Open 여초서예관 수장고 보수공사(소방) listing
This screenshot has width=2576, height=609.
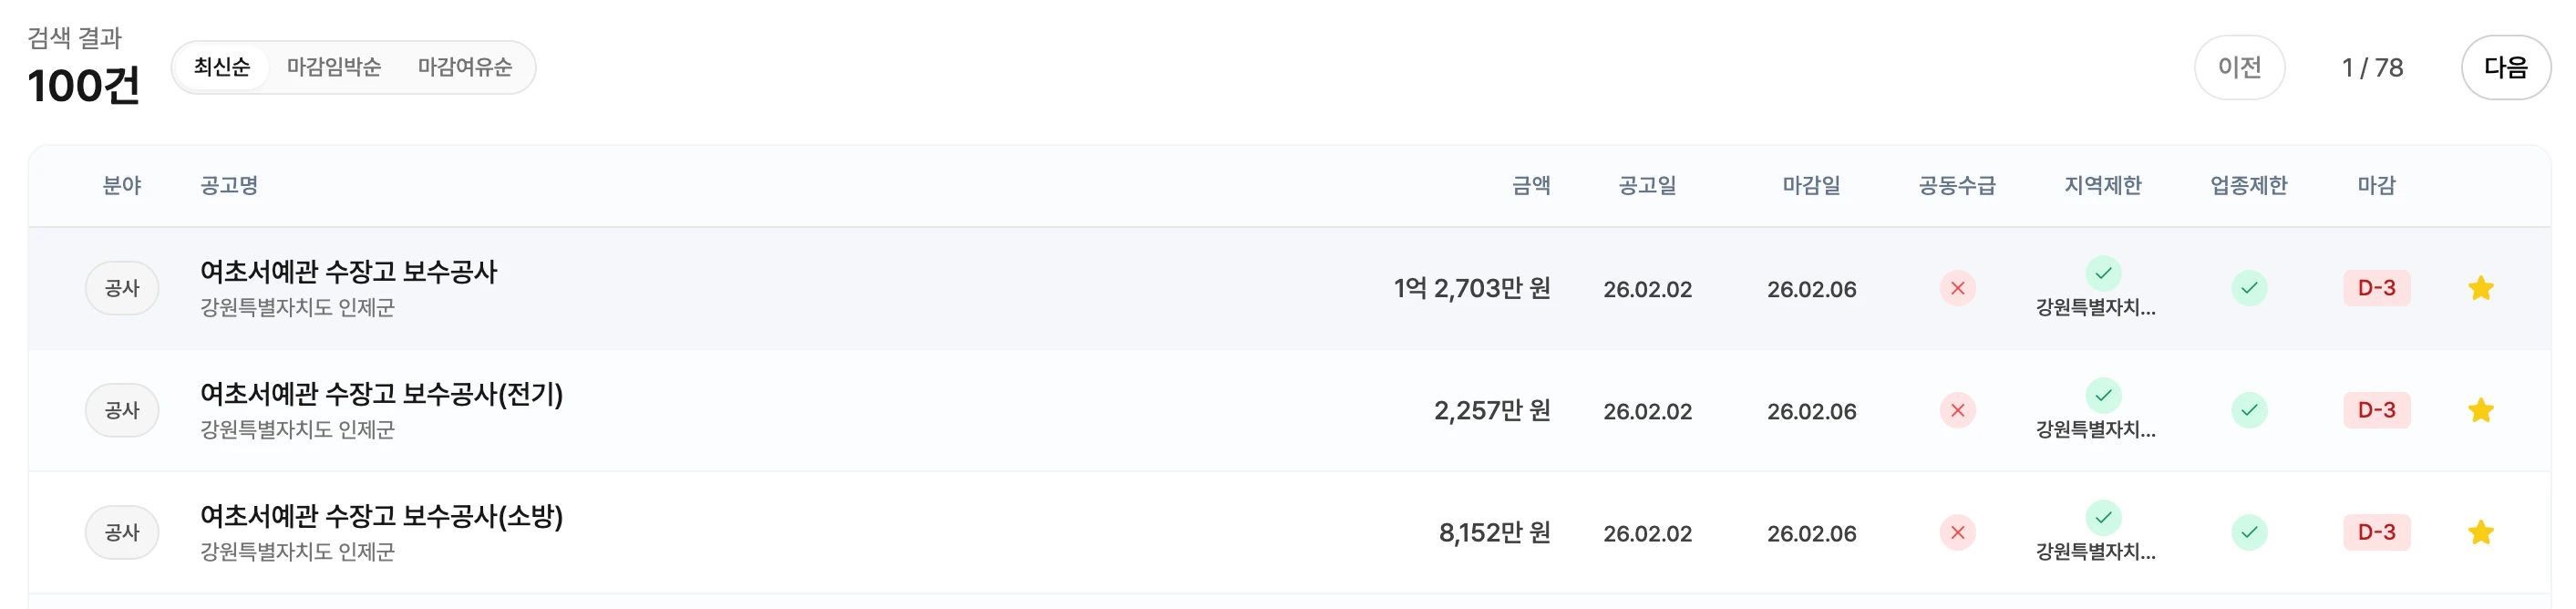coord(381,516)
